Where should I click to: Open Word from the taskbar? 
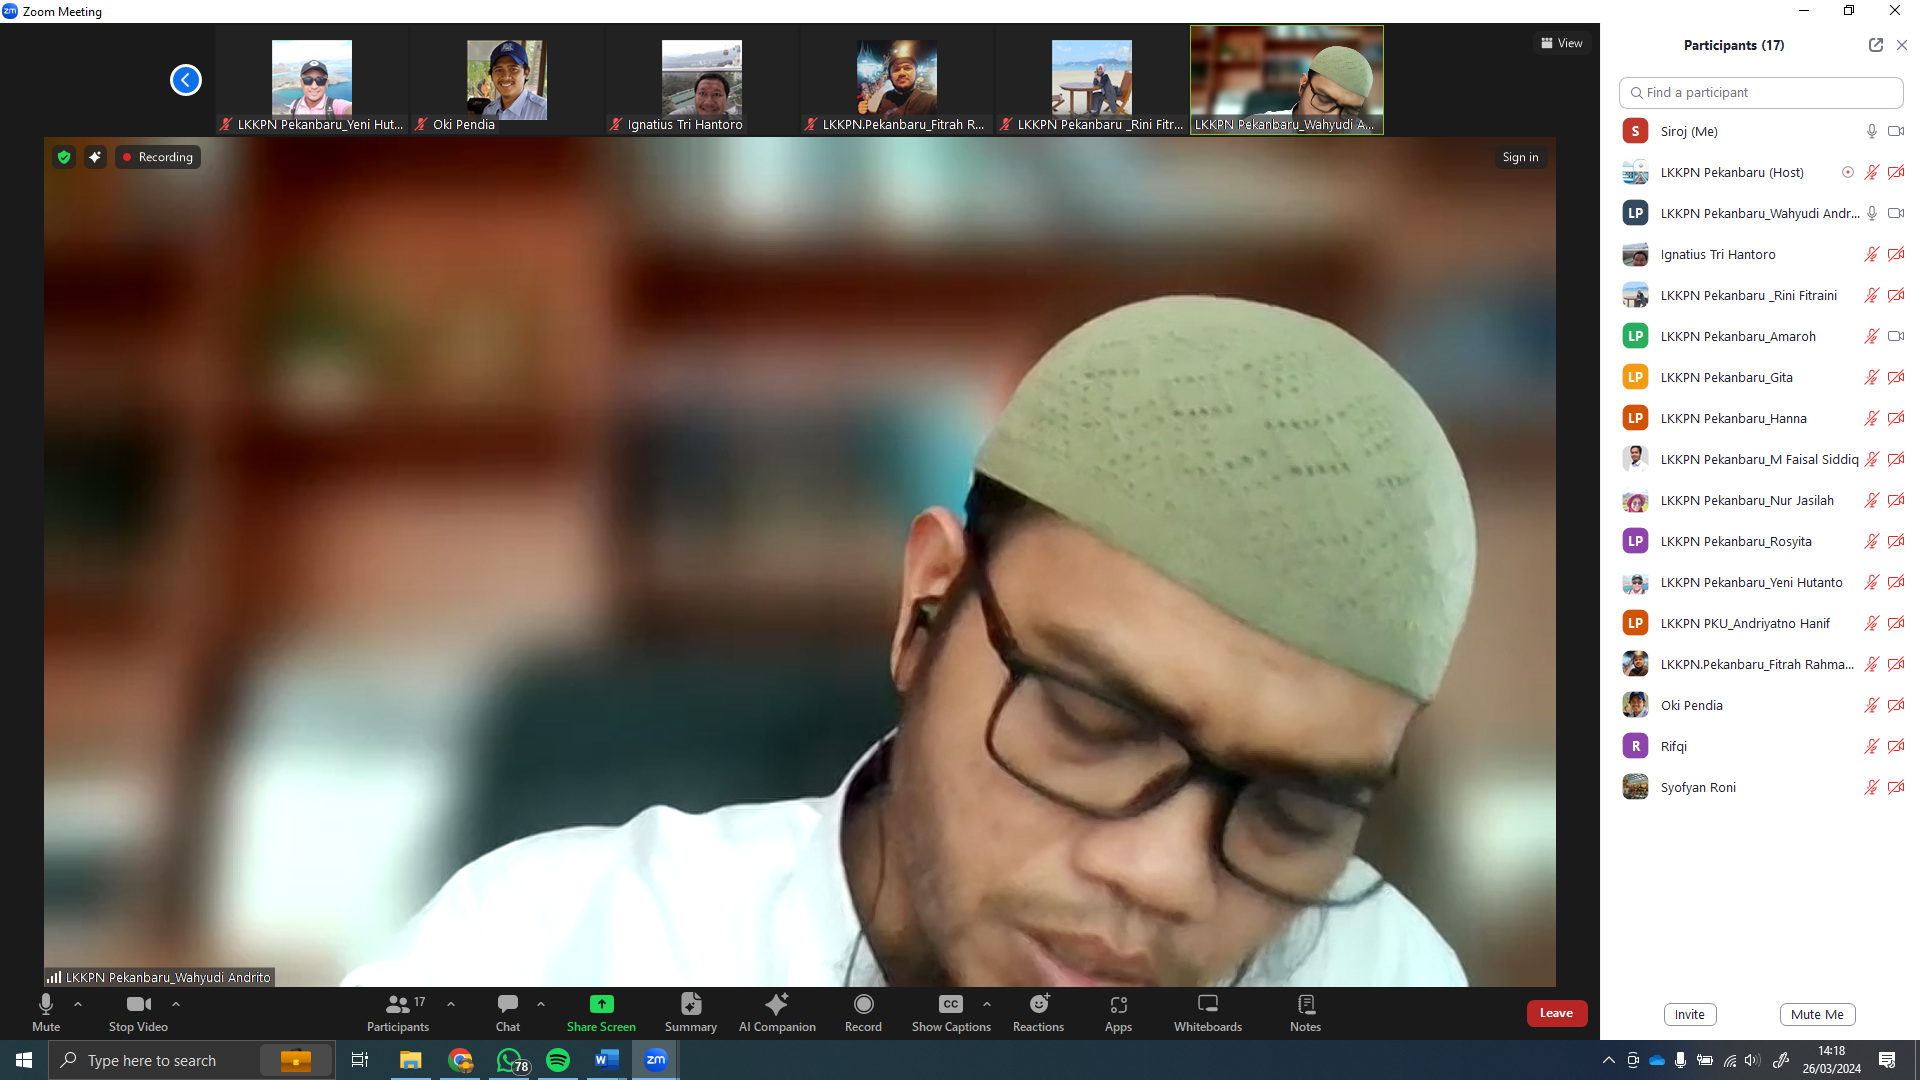tap(607, 1060)
